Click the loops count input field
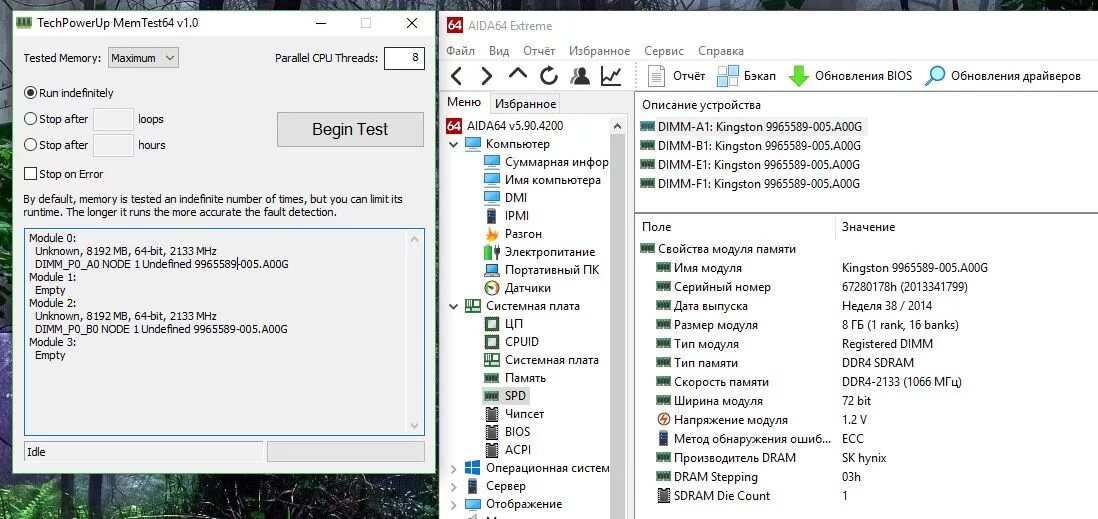The height and width of the screenshot is (519, 1098). tap(113, 119)
